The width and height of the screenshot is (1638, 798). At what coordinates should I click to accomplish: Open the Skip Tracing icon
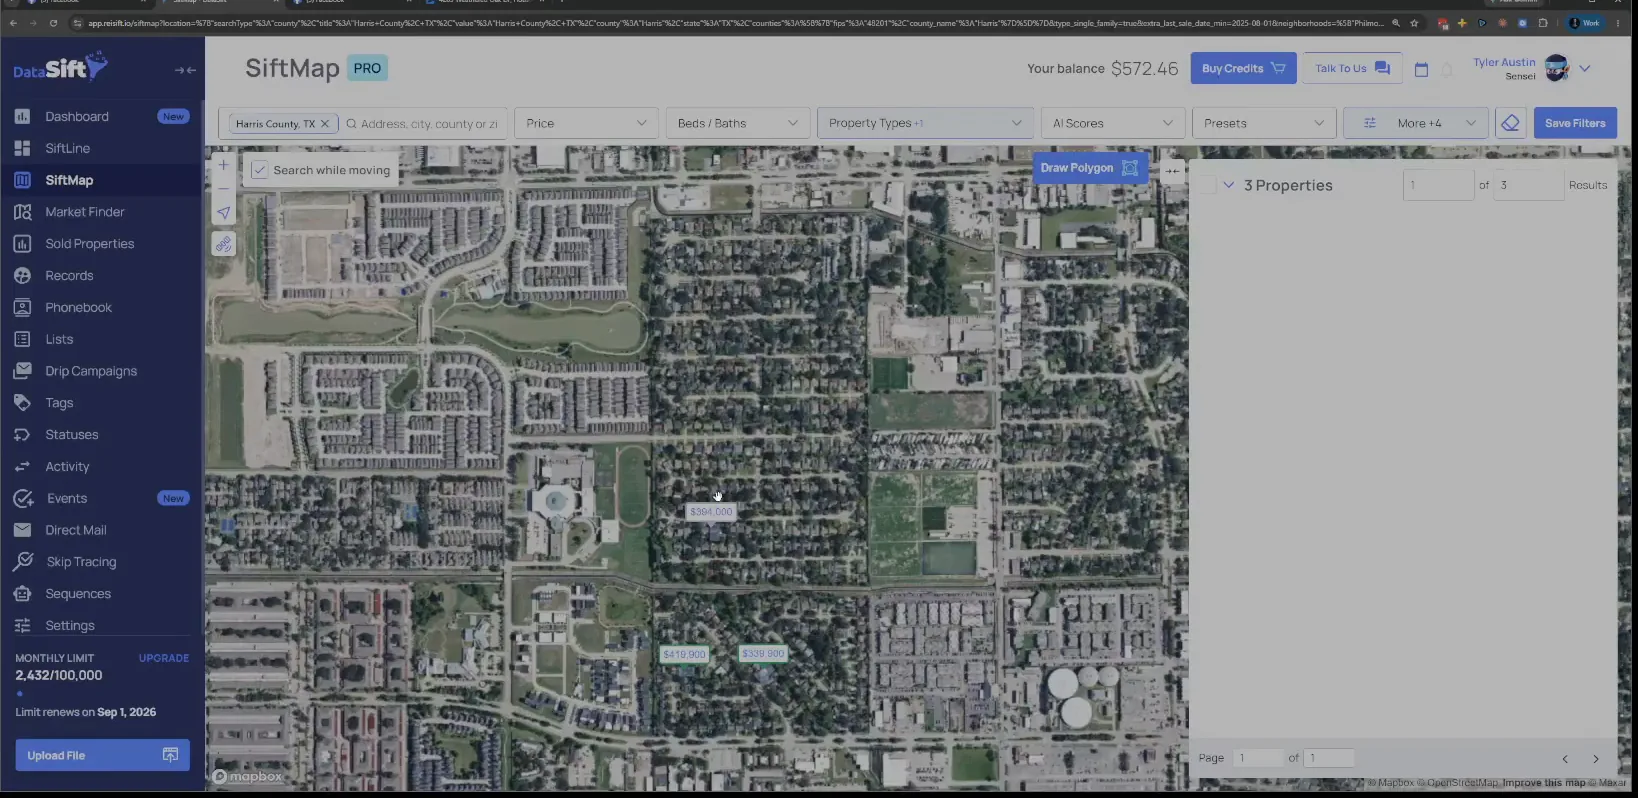(22, 562)
